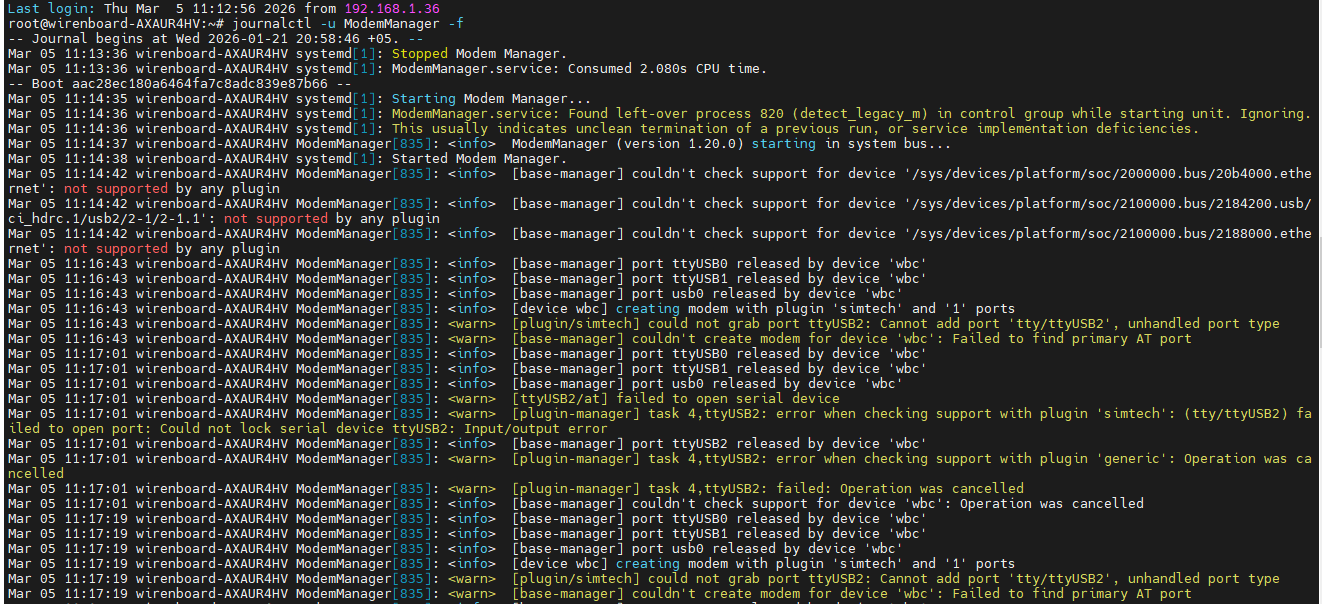This screenshot has height=604, width=1322.
Task: Click 'task 4,ttyUSB2: failed: Operation was cancelled'
Action: pyautogui.click(x=767, y=488)
